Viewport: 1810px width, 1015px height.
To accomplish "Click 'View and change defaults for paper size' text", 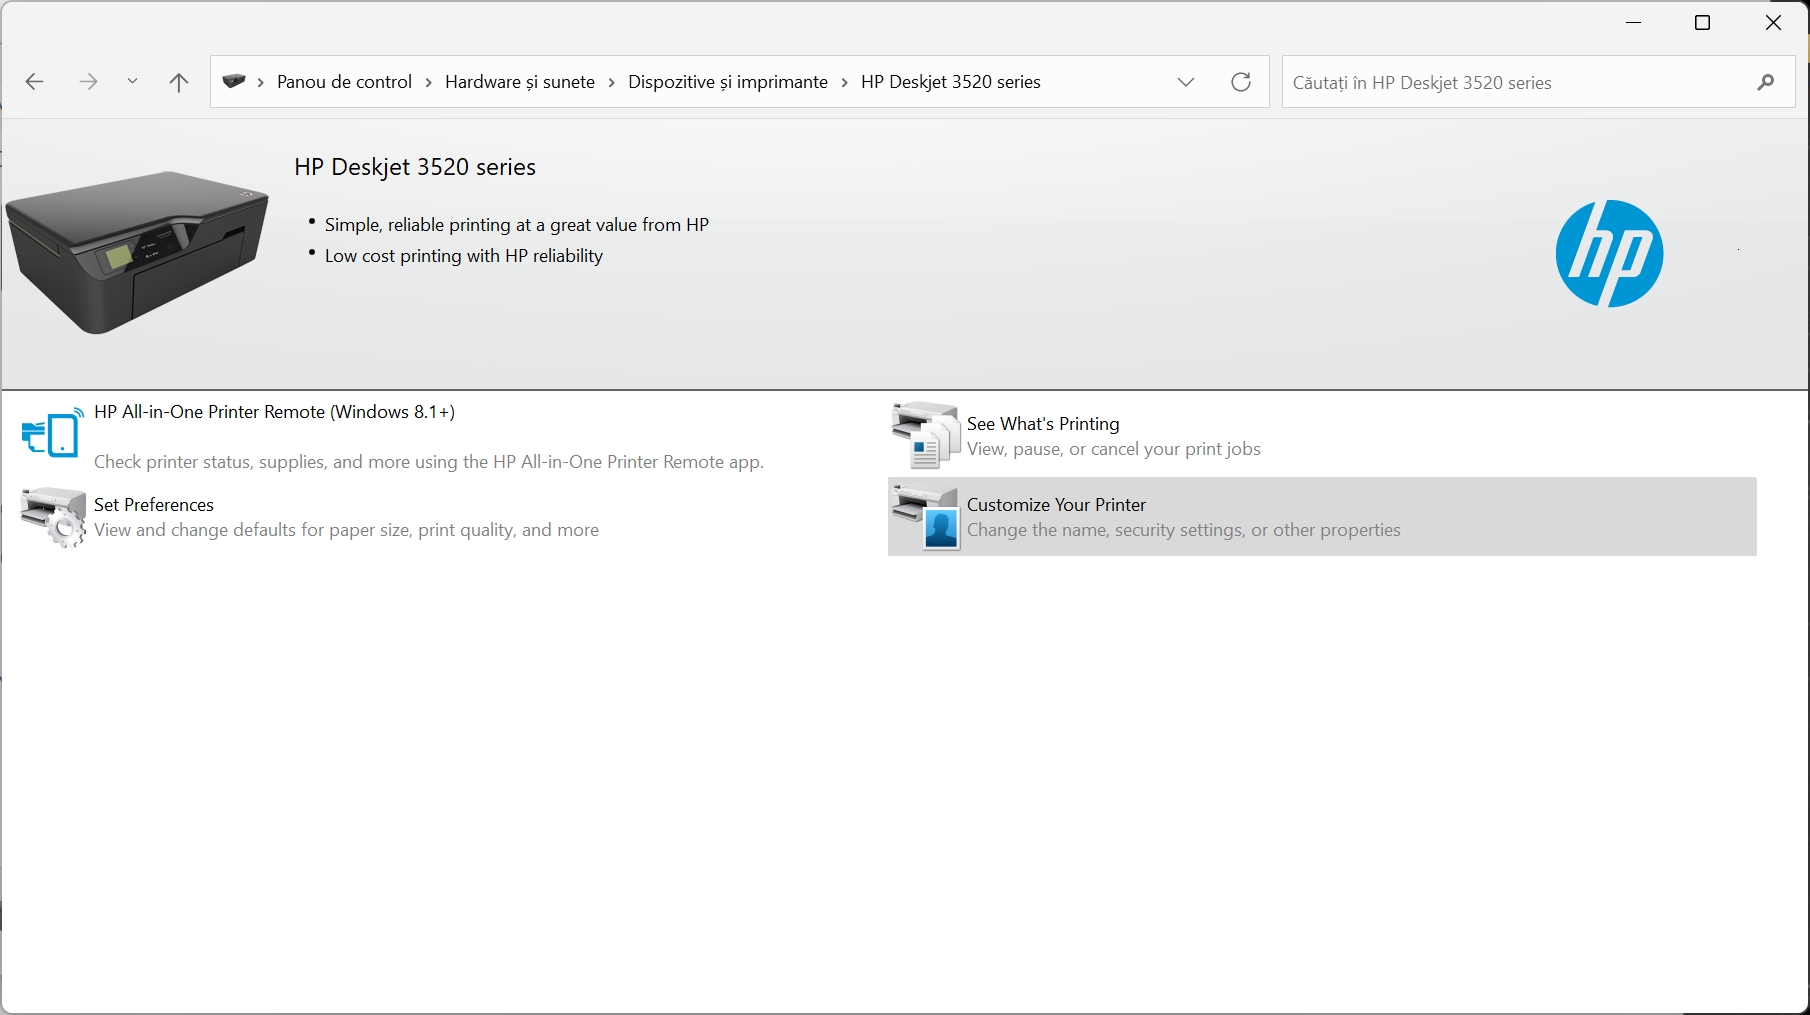I will point(347,530).
